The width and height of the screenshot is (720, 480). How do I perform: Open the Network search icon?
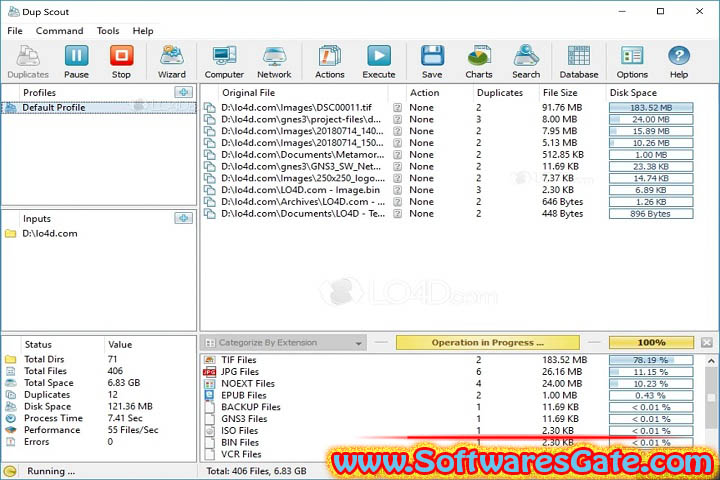(274, 62)
